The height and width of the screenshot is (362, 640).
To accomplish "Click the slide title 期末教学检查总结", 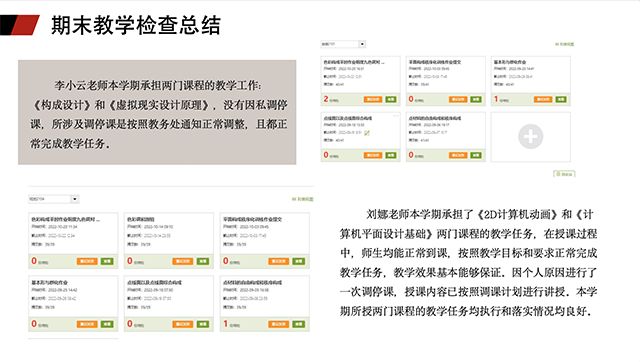I will pyautogui.click(x=136, y=25).
